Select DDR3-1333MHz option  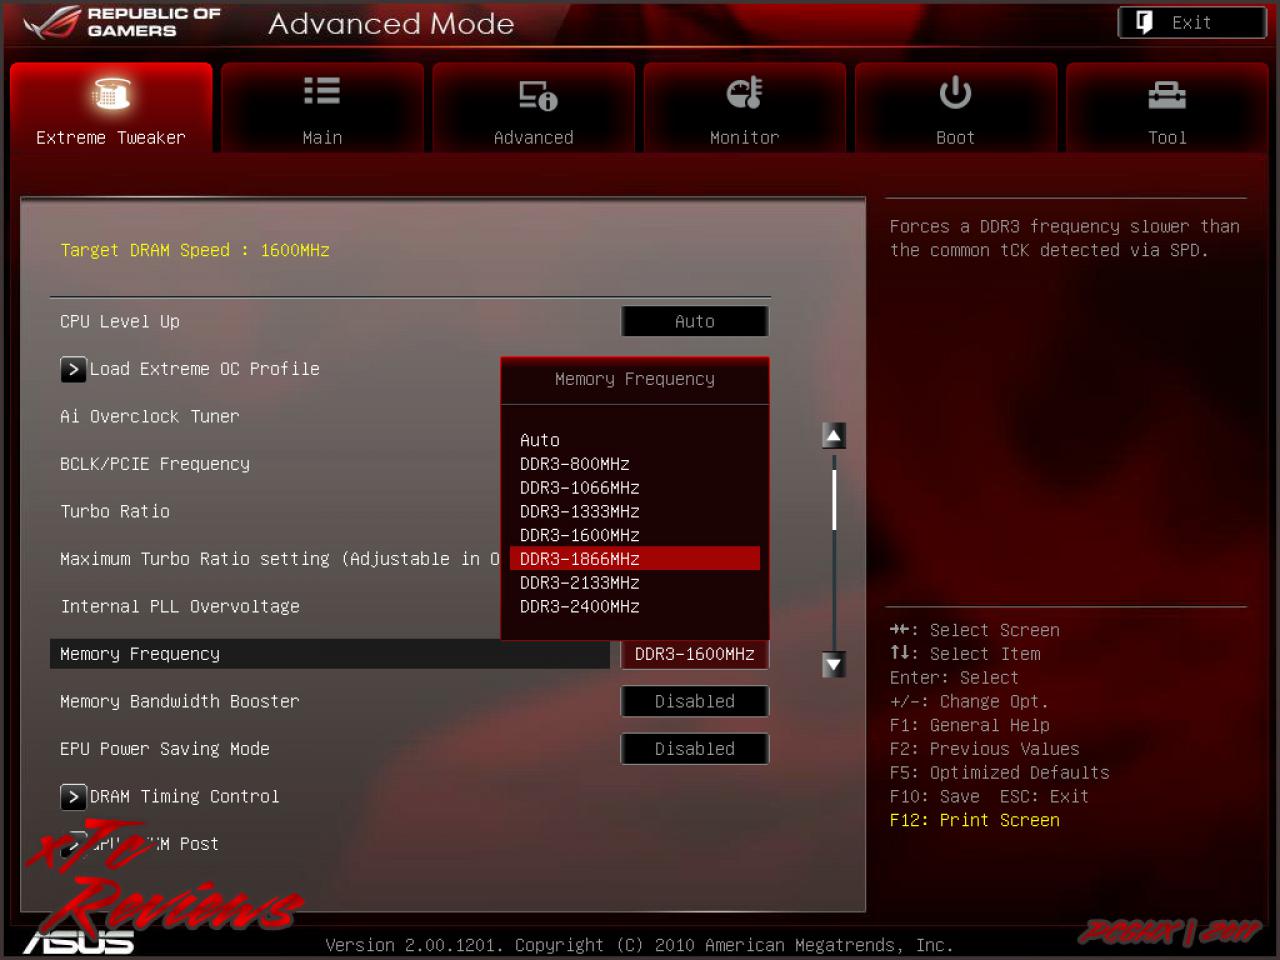[x=635, y=511]
